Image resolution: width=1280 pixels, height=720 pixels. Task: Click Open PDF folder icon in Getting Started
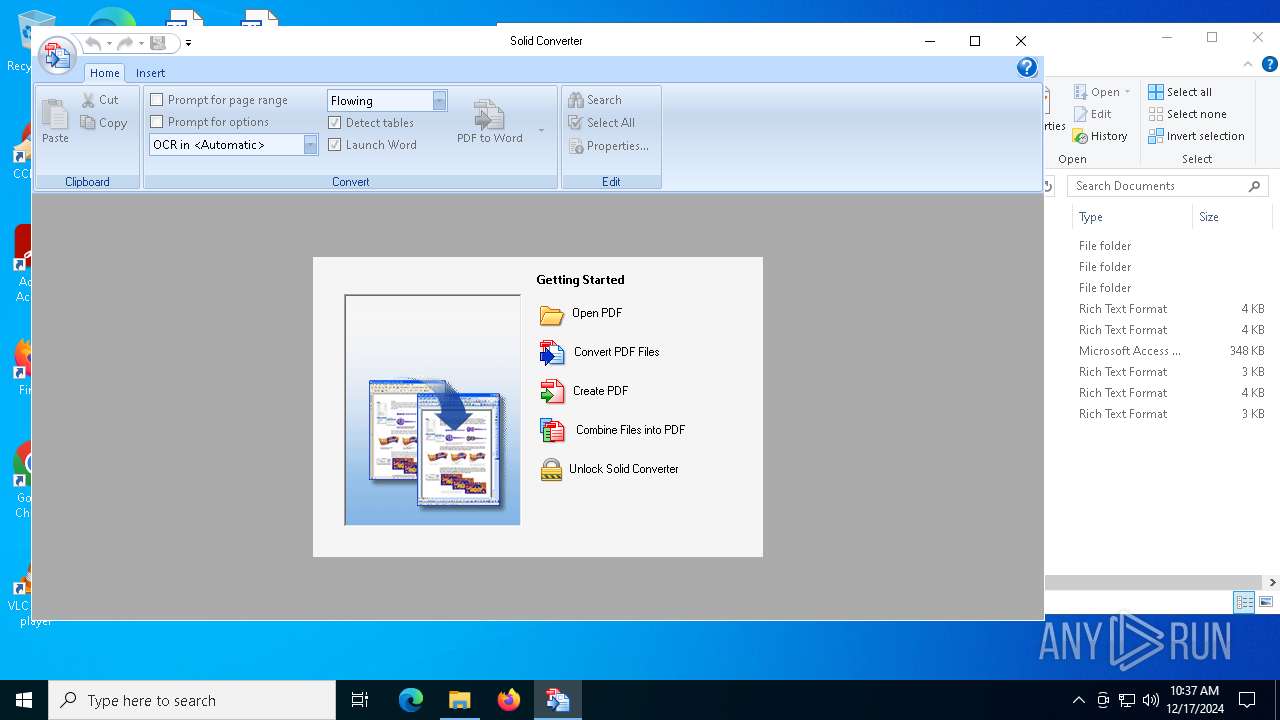tap(551, 315)
